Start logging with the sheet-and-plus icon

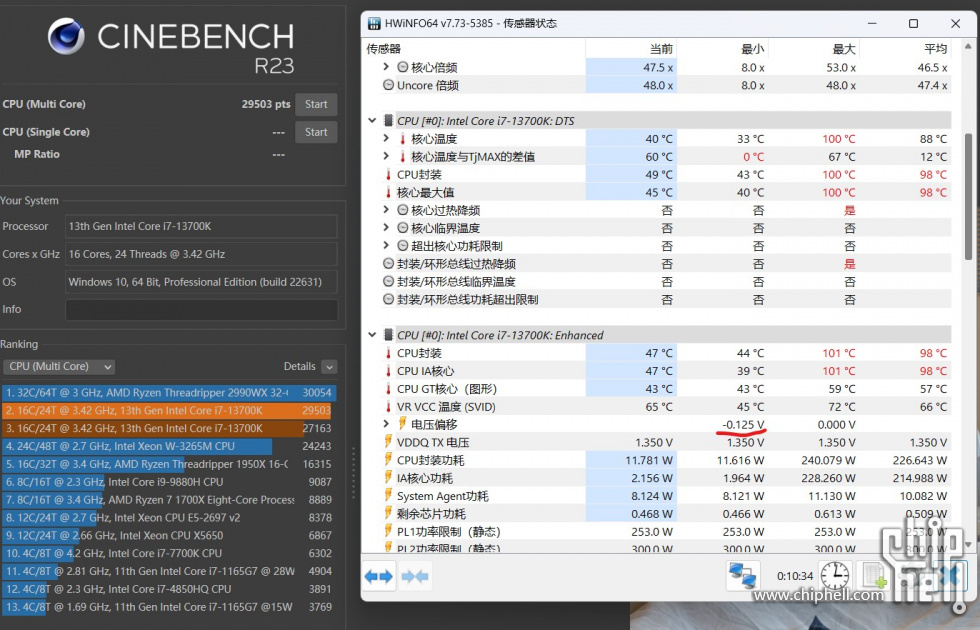873,576
